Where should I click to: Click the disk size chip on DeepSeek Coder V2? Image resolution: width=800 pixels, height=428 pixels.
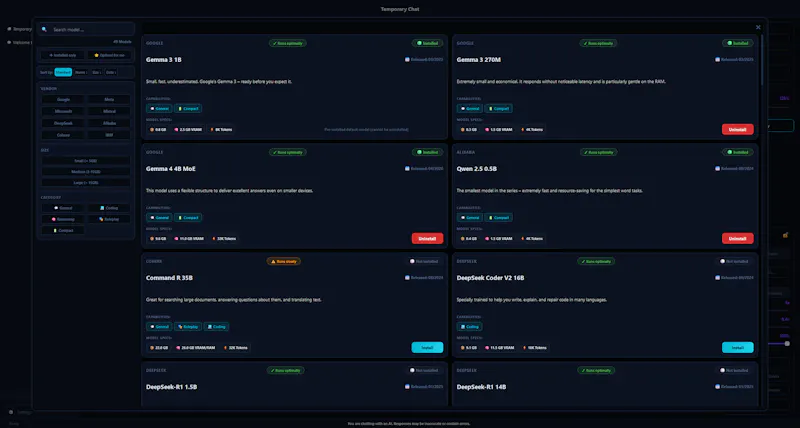click(469, 347)
